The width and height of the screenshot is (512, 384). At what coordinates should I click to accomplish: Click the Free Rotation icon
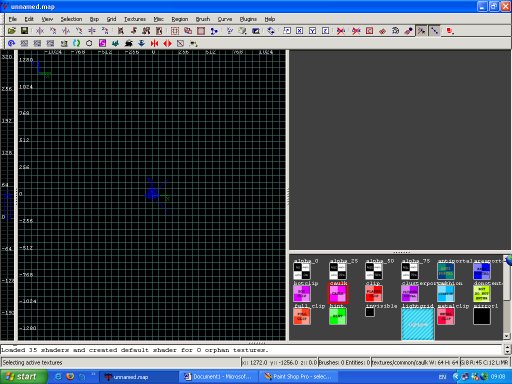pos(271,31)
